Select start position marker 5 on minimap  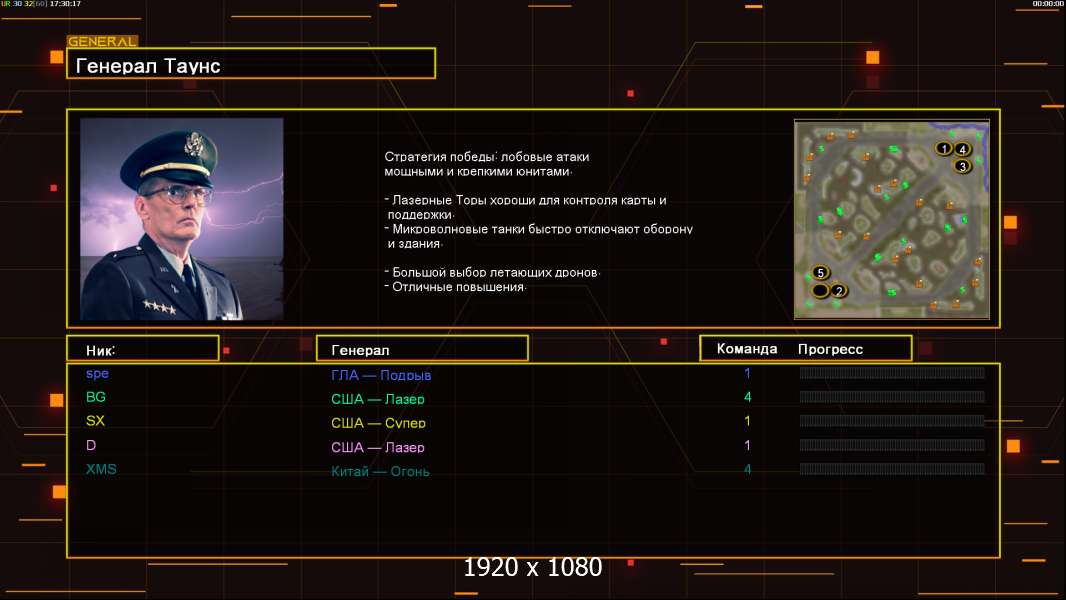821,272
